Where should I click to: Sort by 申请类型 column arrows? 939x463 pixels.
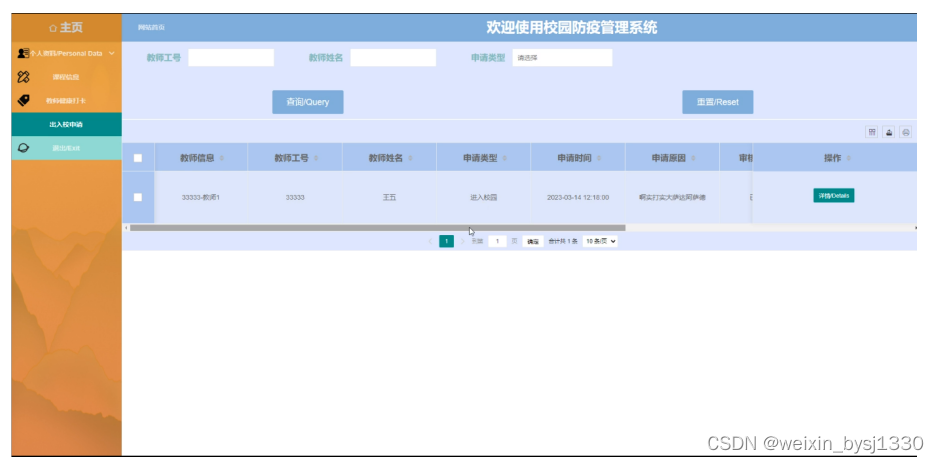tap(505, 158)
